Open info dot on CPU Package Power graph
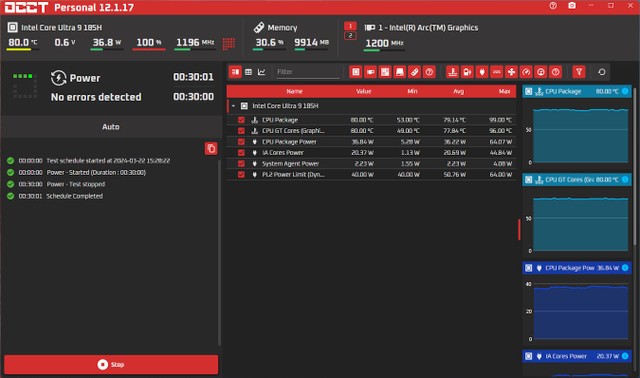Viewport: 640px width, 378px height. tap(625, 268)
